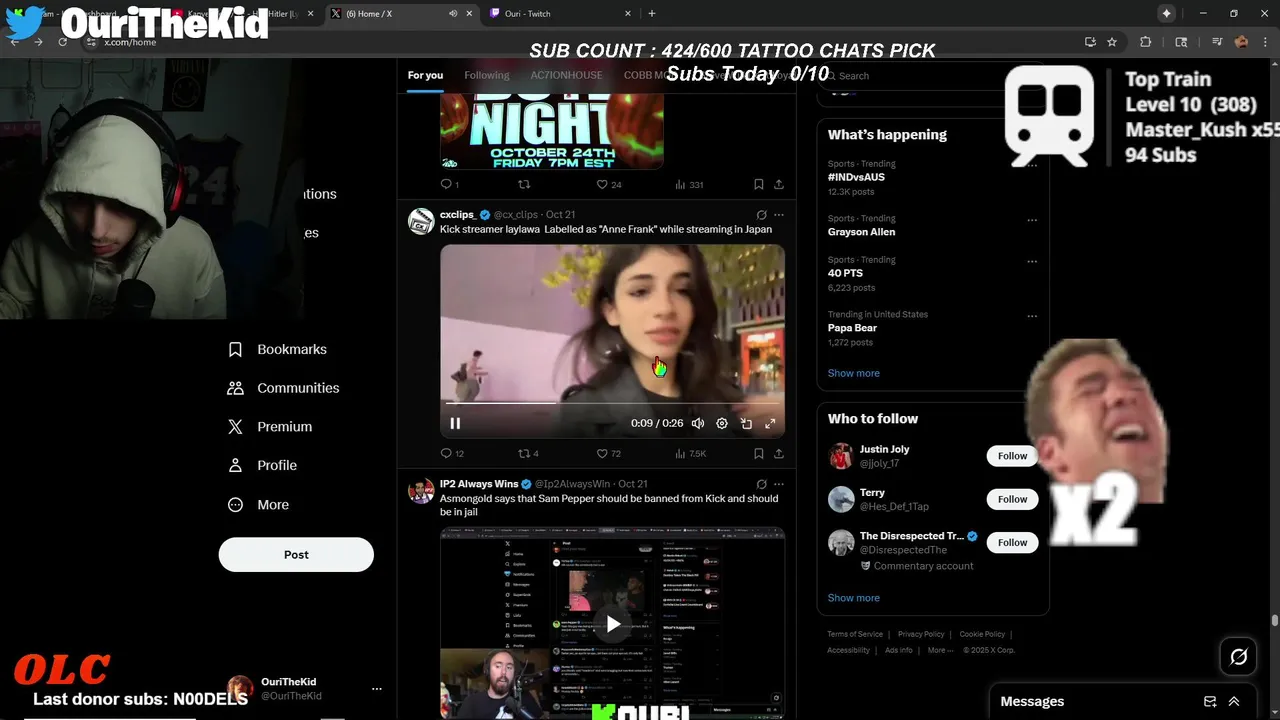Bookmark this page with the star icon
The width and height of the screenshot is (1280, 720).
pyautogui.click(x=1112, y=42)
